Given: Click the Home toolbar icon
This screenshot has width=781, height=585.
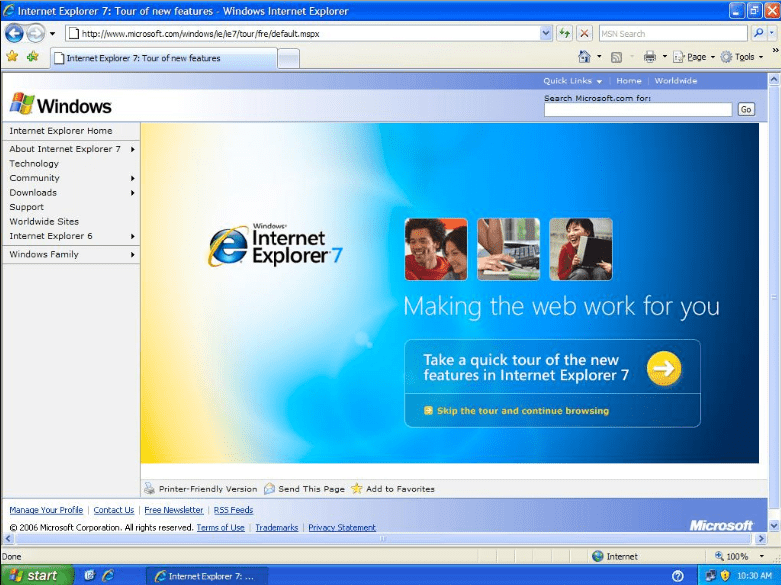Looking at the screenshot, I should [x=584, y=57].
